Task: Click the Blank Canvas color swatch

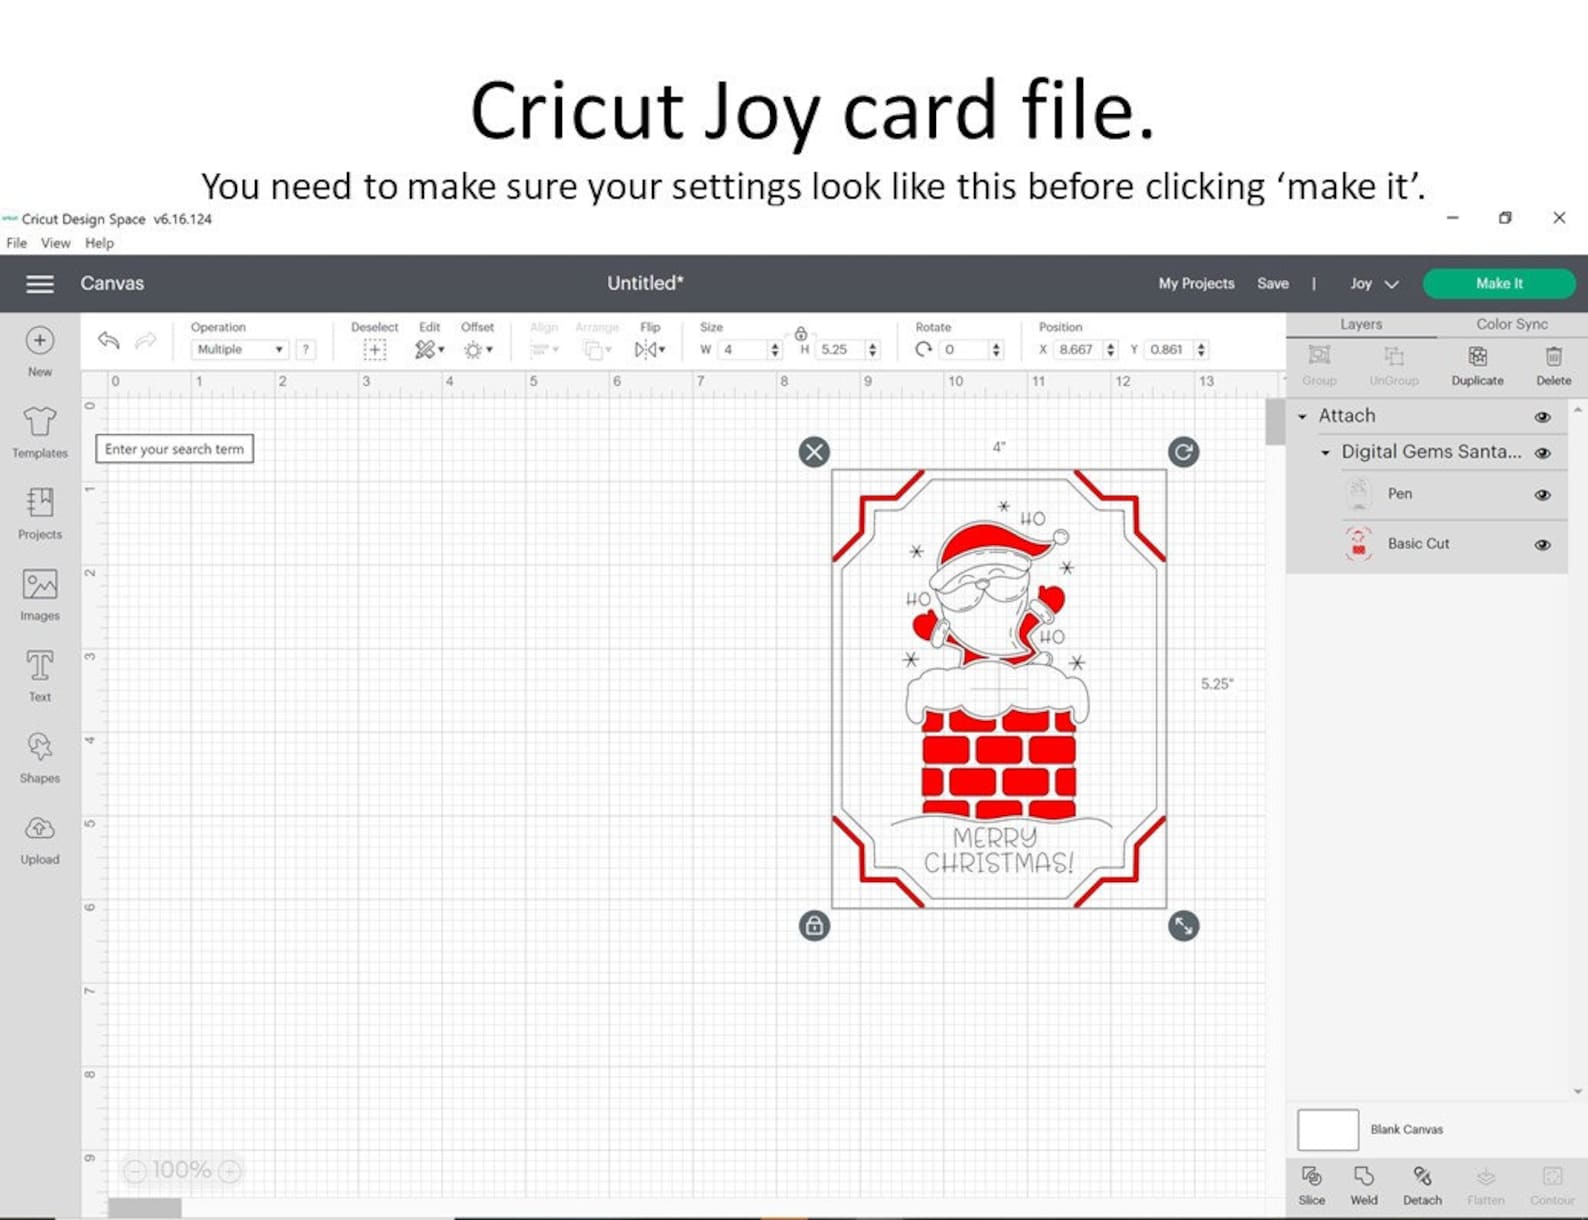Action: (1328, 1130)
